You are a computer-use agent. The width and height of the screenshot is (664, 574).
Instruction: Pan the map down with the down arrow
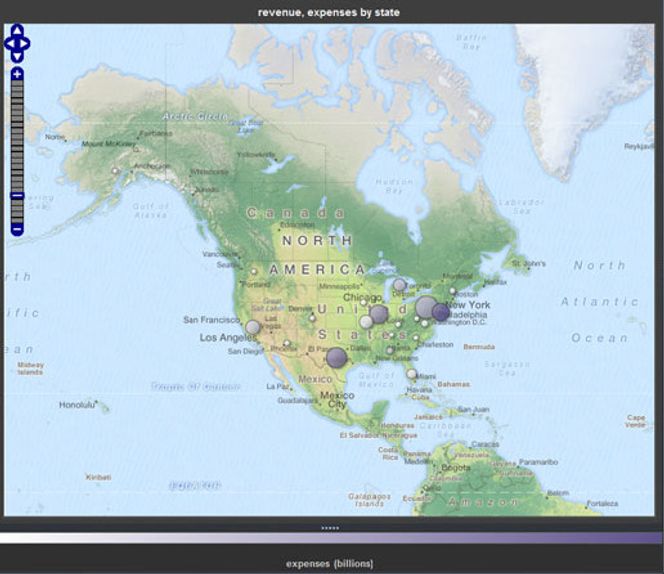click(x=17, y=56)
